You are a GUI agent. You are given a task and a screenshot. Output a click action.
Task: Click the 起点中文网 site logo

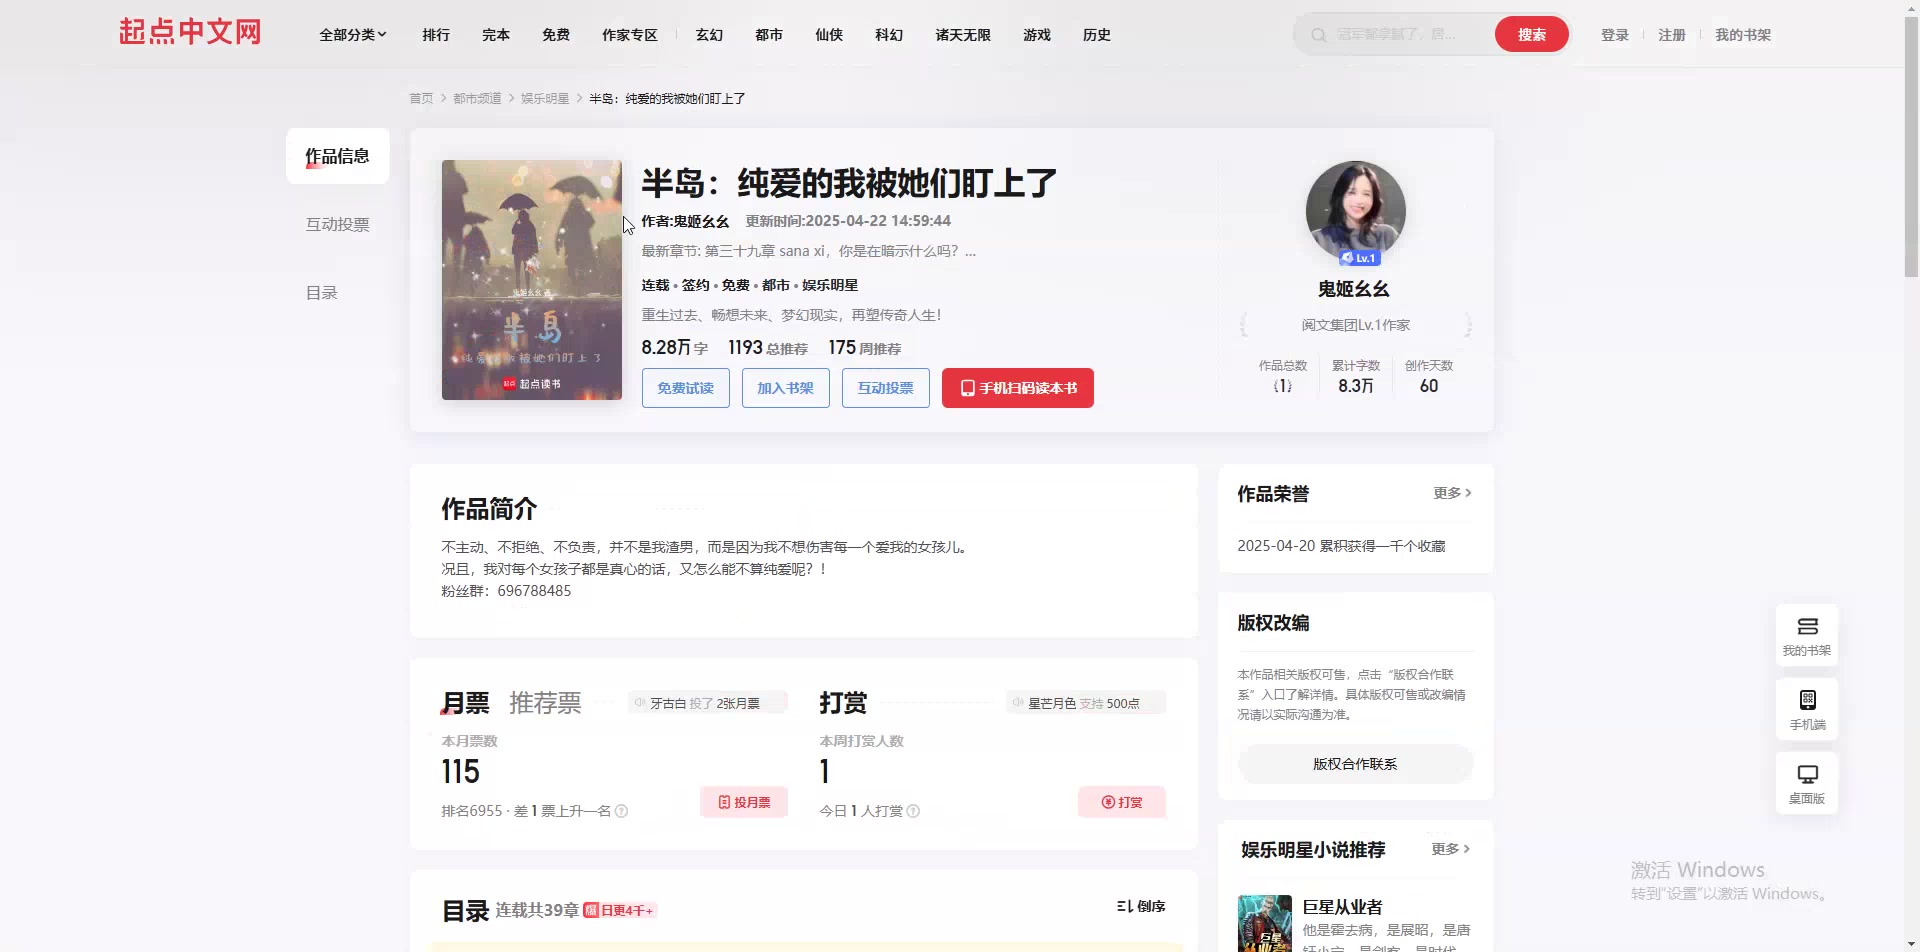(190, 32)
